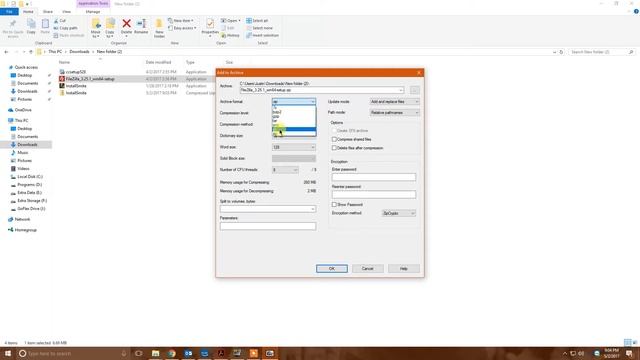This screenshot has width=640, height=360.
Task: Open the Encryption method dropdown
Action: 399,213
